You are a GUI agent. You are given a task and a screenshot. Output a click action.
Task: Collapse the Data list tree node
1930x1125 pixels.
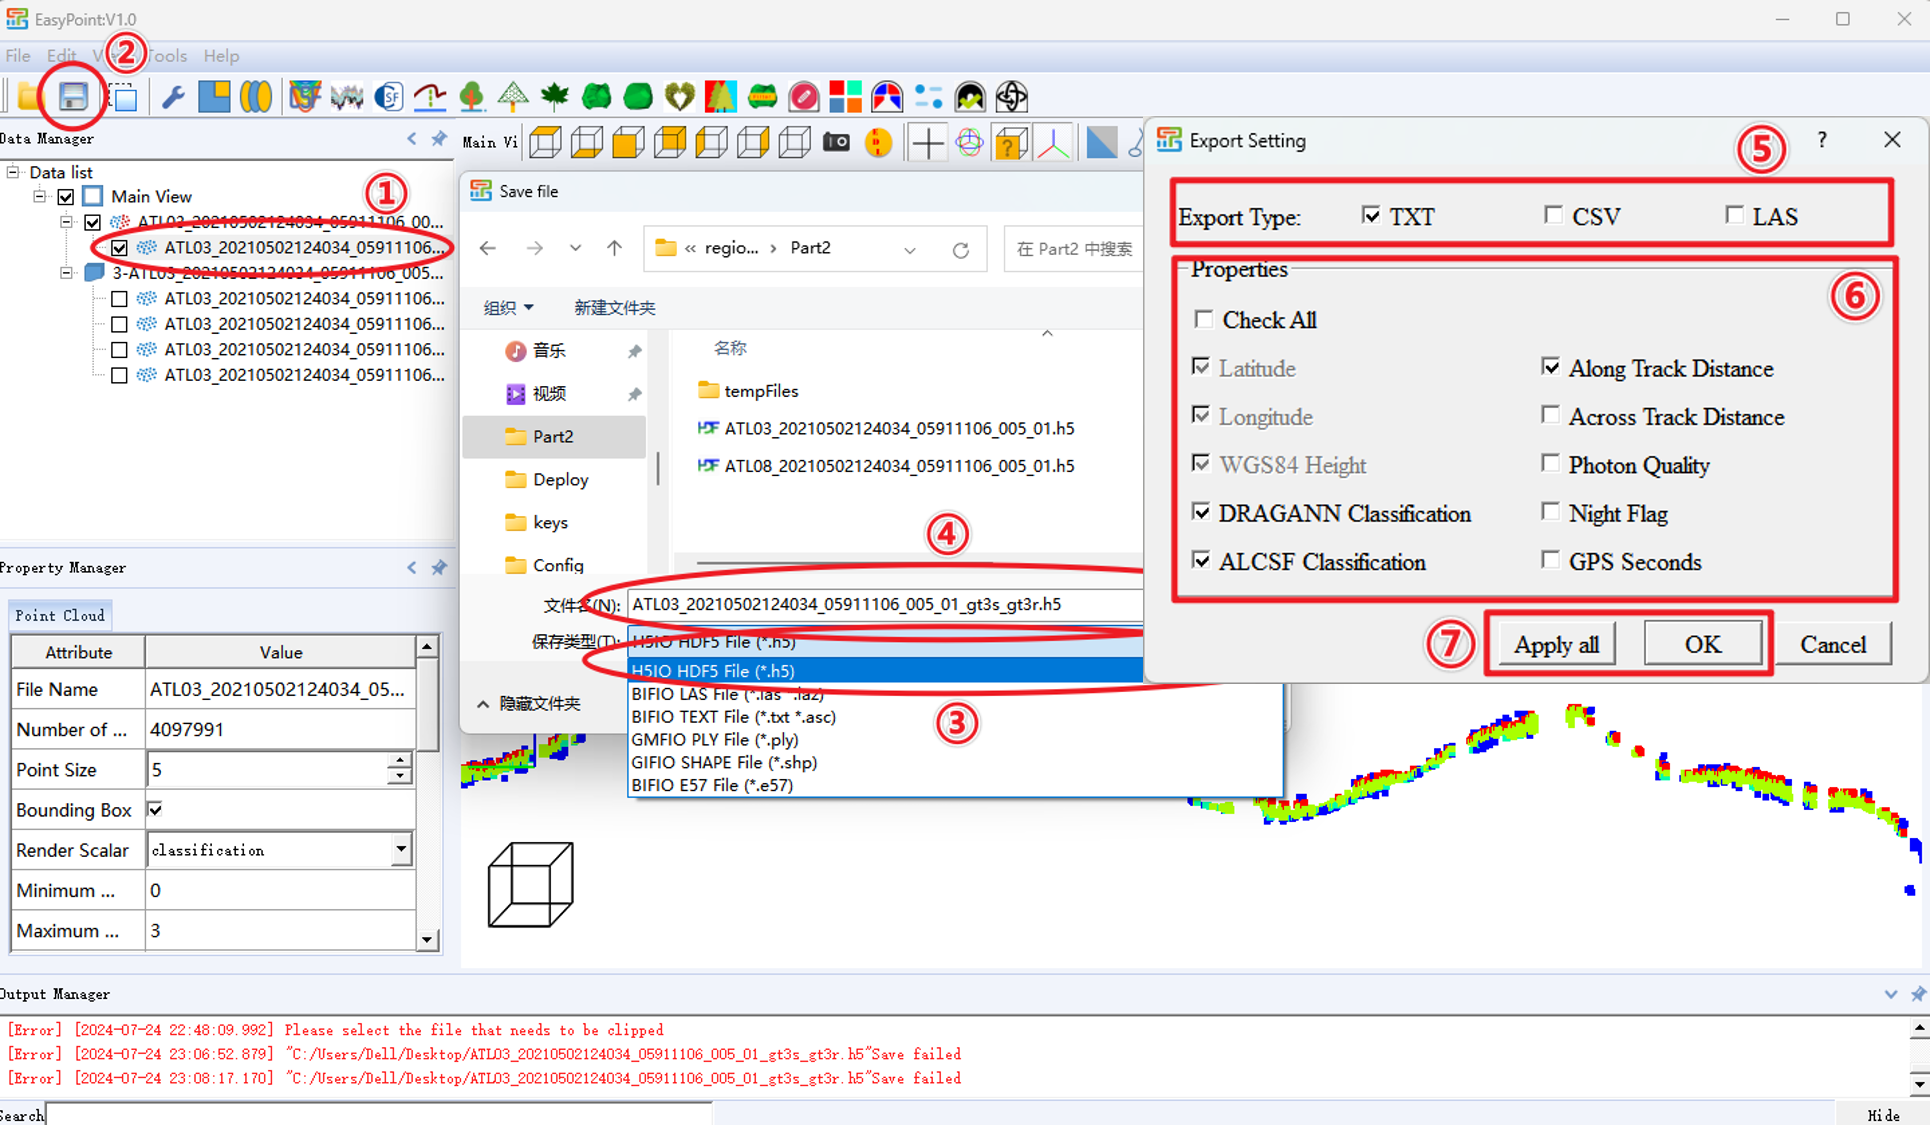coord(13,172)
